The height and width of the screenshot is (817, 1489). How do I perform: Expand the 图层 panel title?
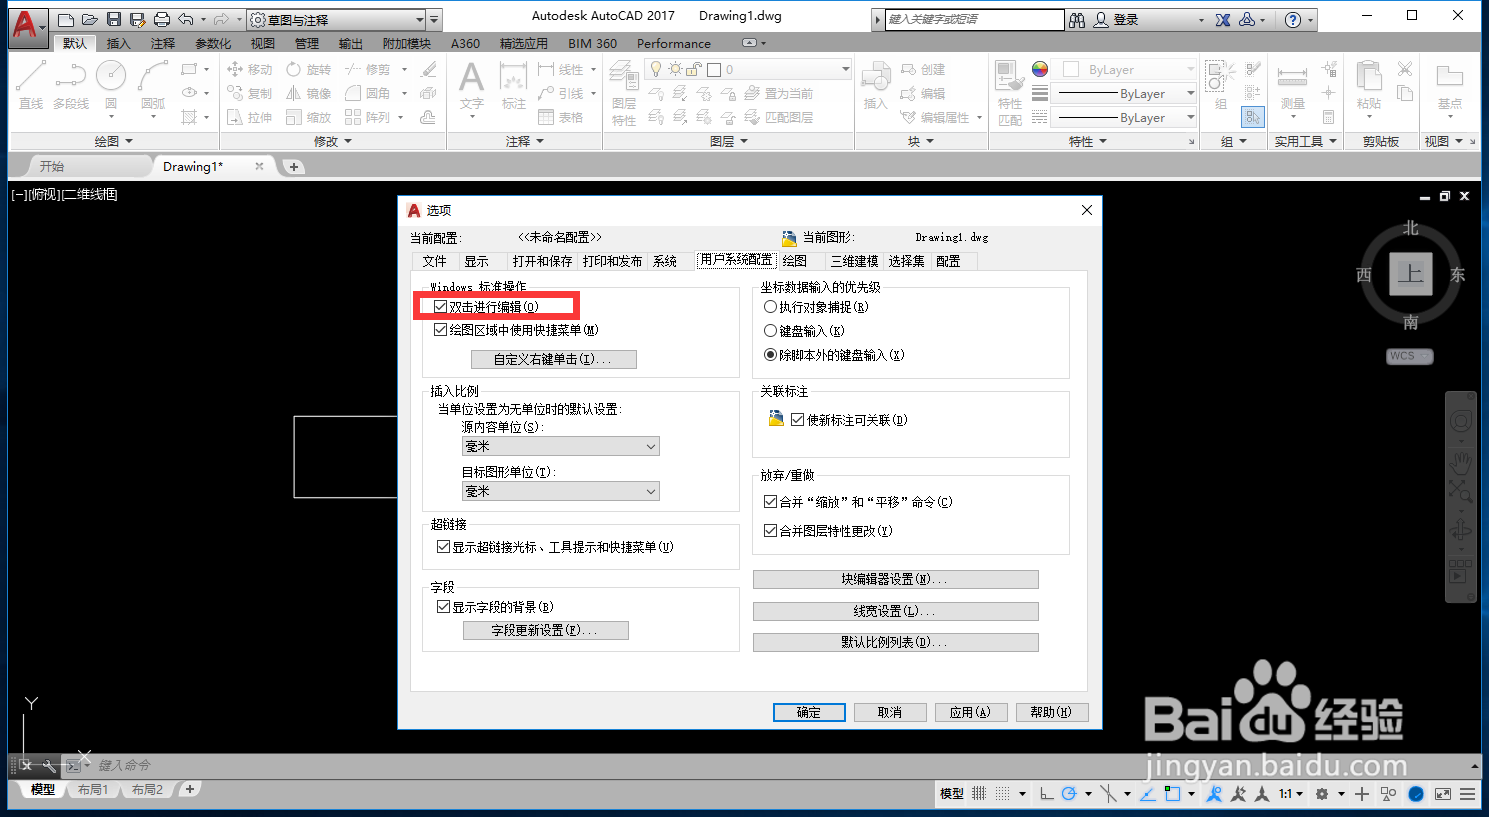click(729, 142)
